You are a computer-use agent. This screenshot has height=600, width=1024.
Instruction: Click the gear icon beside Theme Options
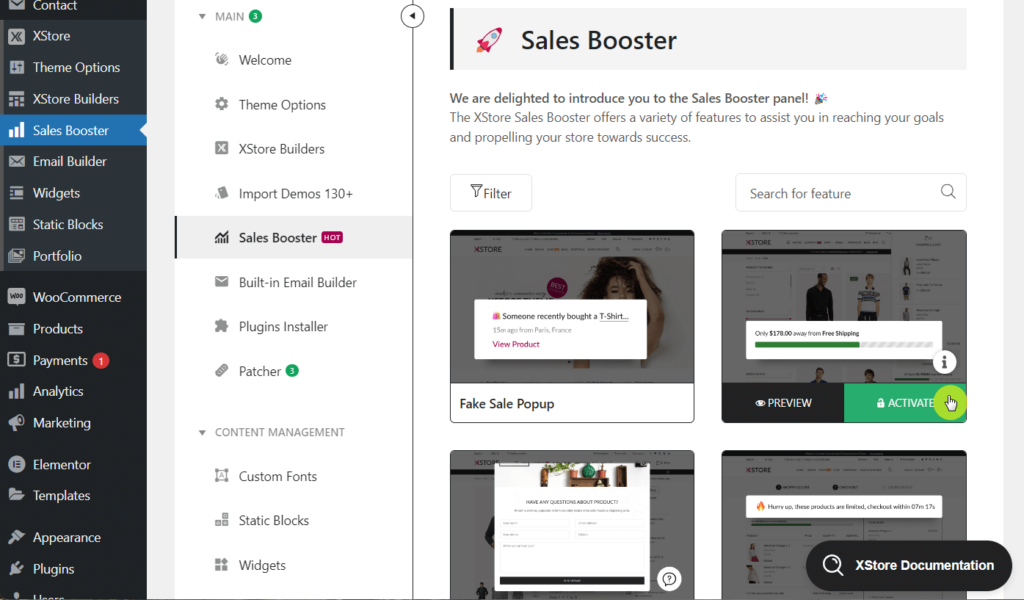[222, 104]
